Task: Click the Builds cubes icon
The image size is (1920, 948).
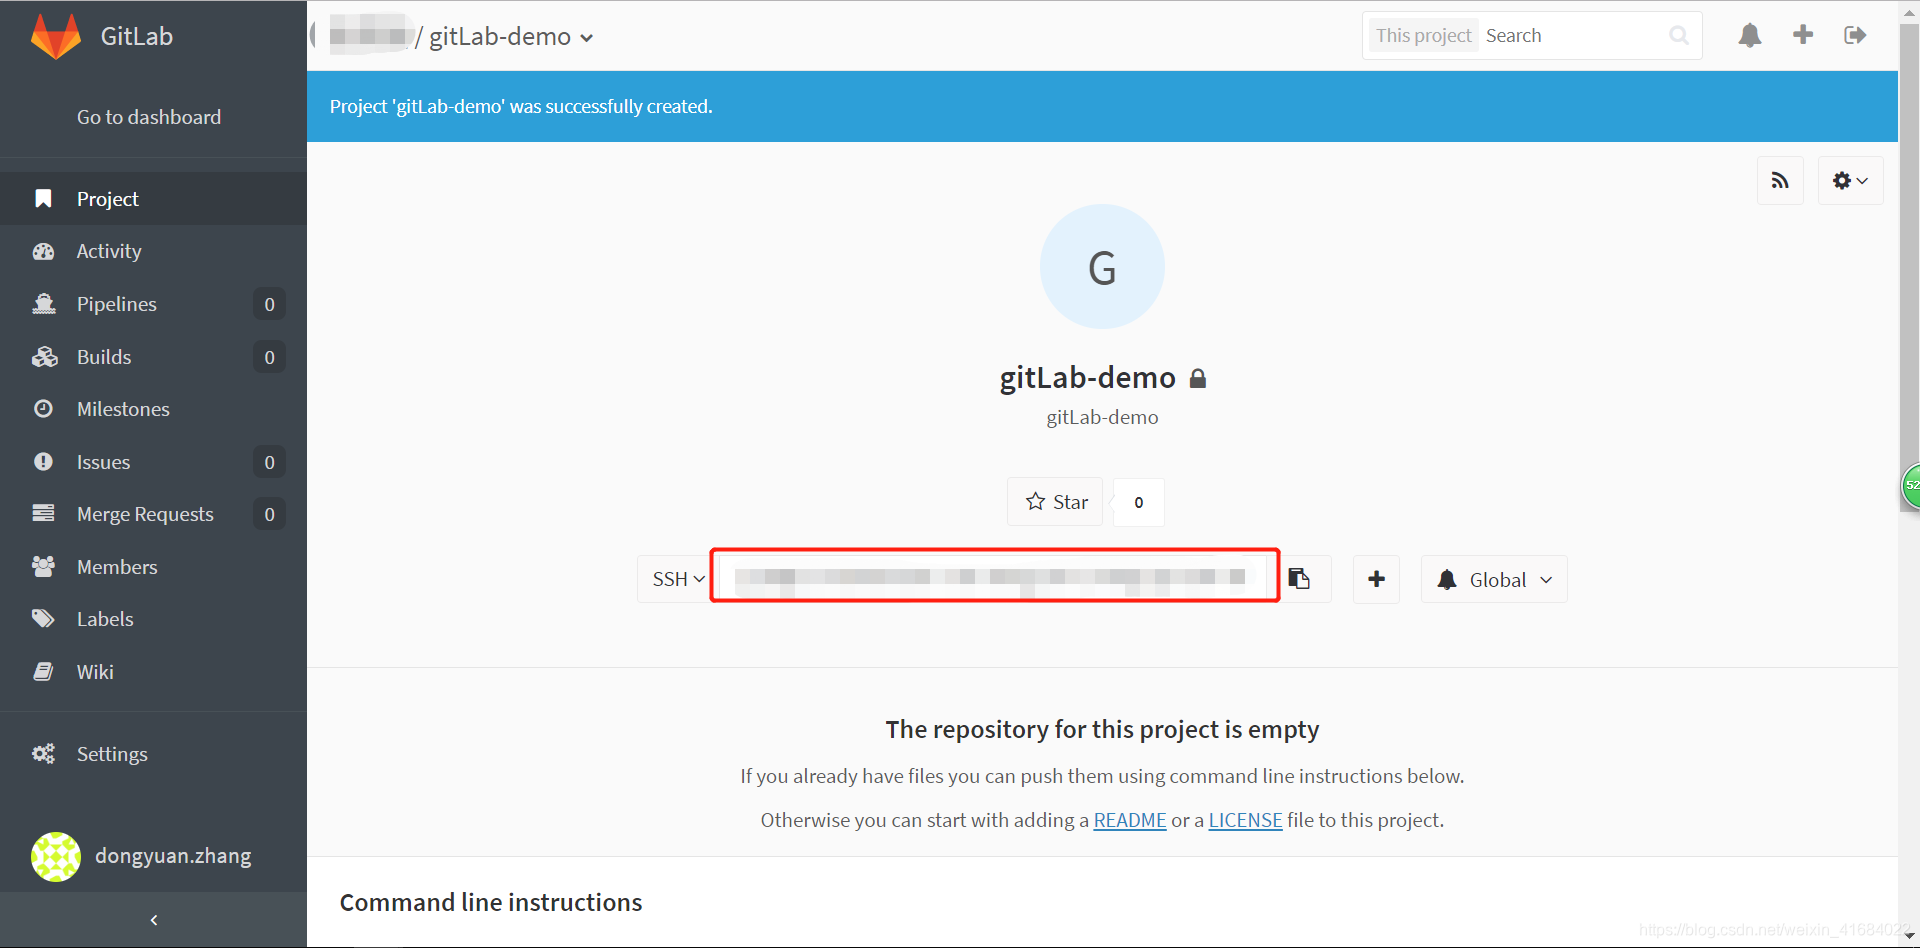Action: (x=44, y=357)
